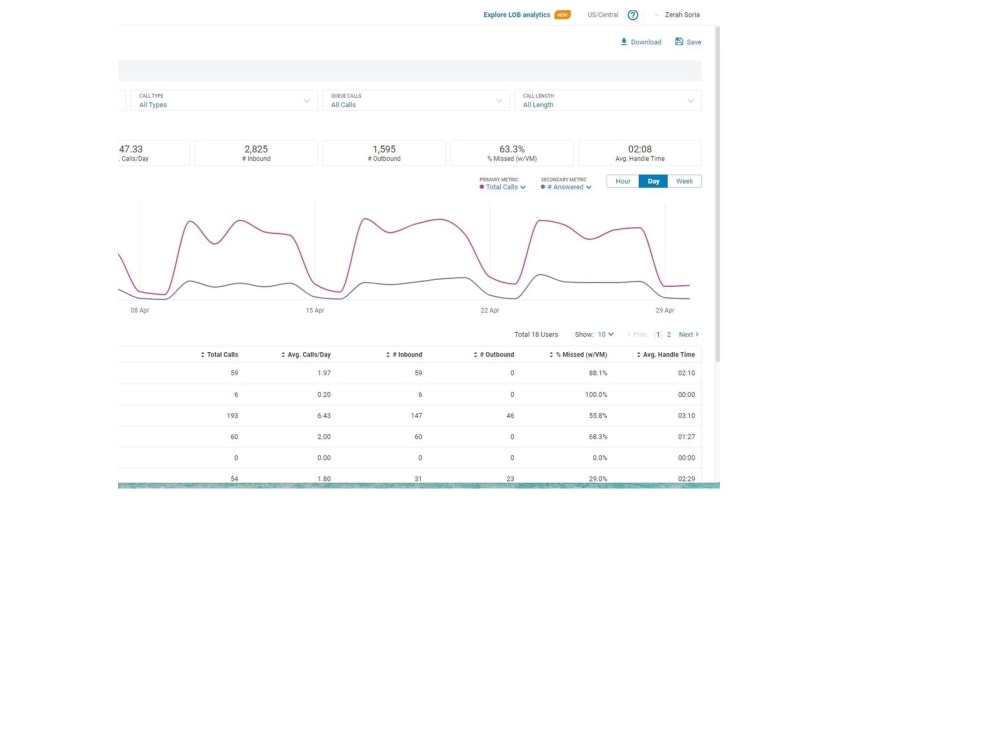Click the 68.3% missed cell
The image size is (1000, 750).
[x=598, y=437]
